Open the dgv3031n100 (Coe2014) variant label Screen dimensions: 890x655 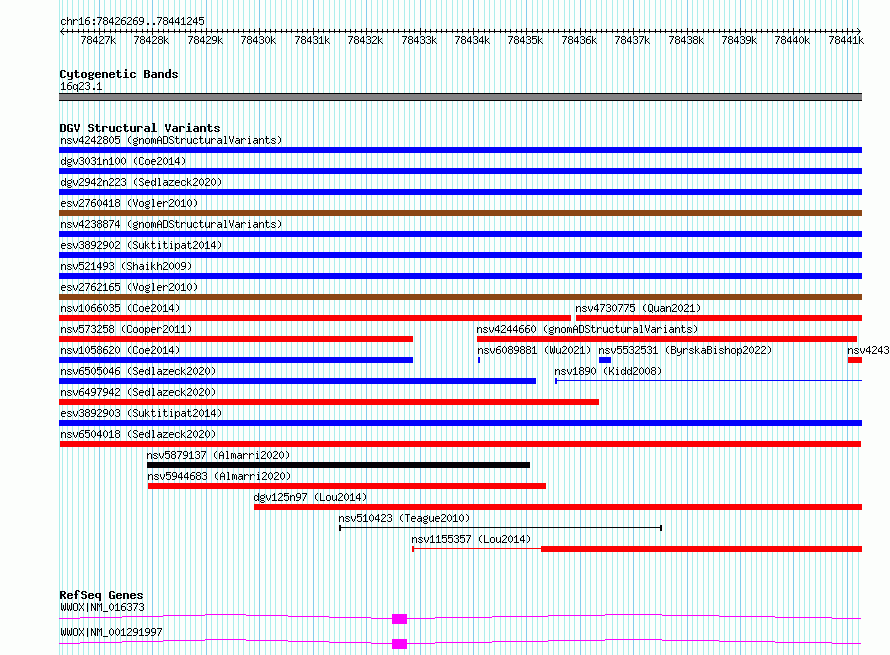(x=123, y=161)
